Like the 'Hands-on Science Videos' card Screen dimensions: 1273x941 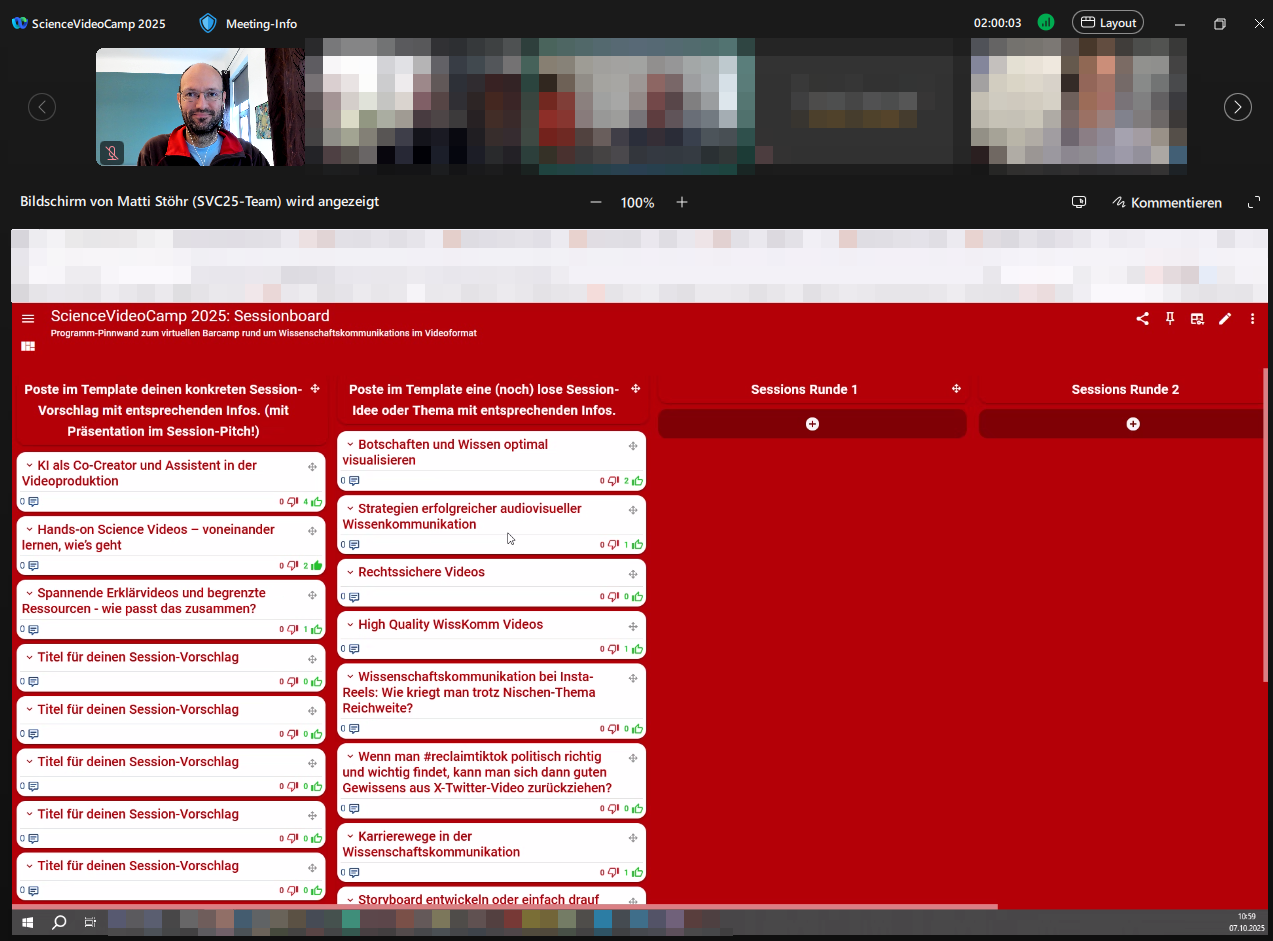coord(317,566)
